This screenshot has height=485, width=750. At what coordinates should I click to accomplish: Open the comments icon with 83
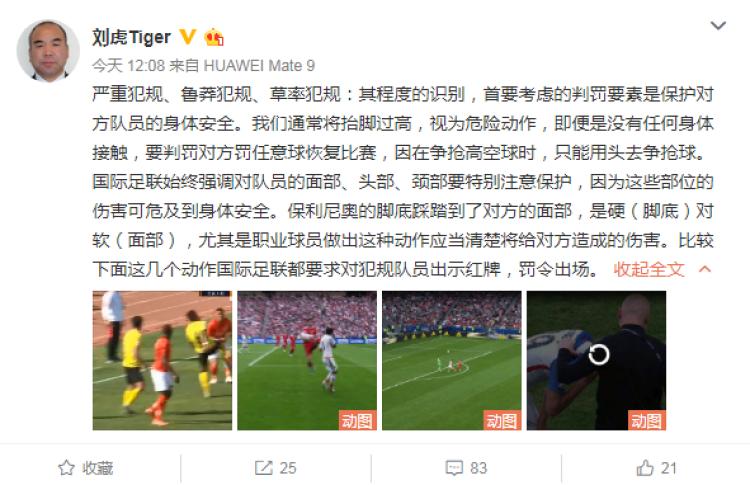point(454,468)
